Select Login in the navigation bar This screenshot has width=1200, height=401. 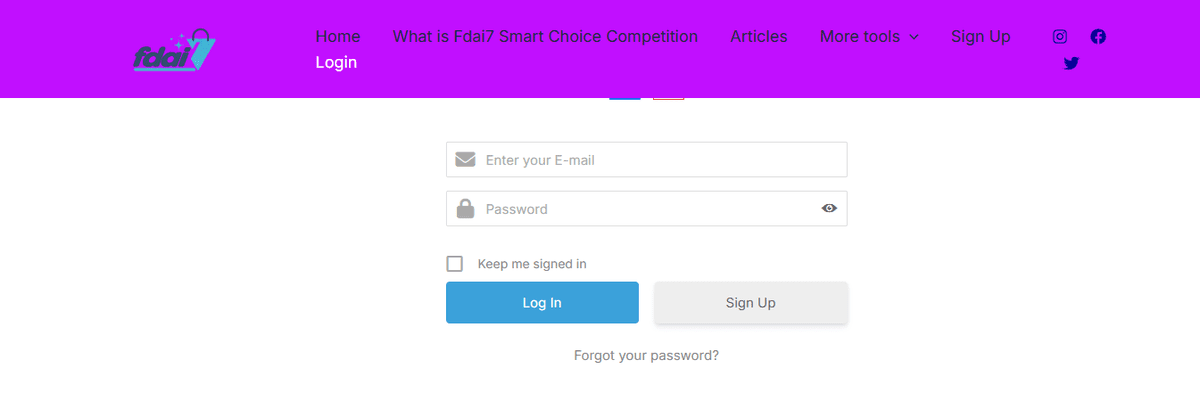point(336,63)
